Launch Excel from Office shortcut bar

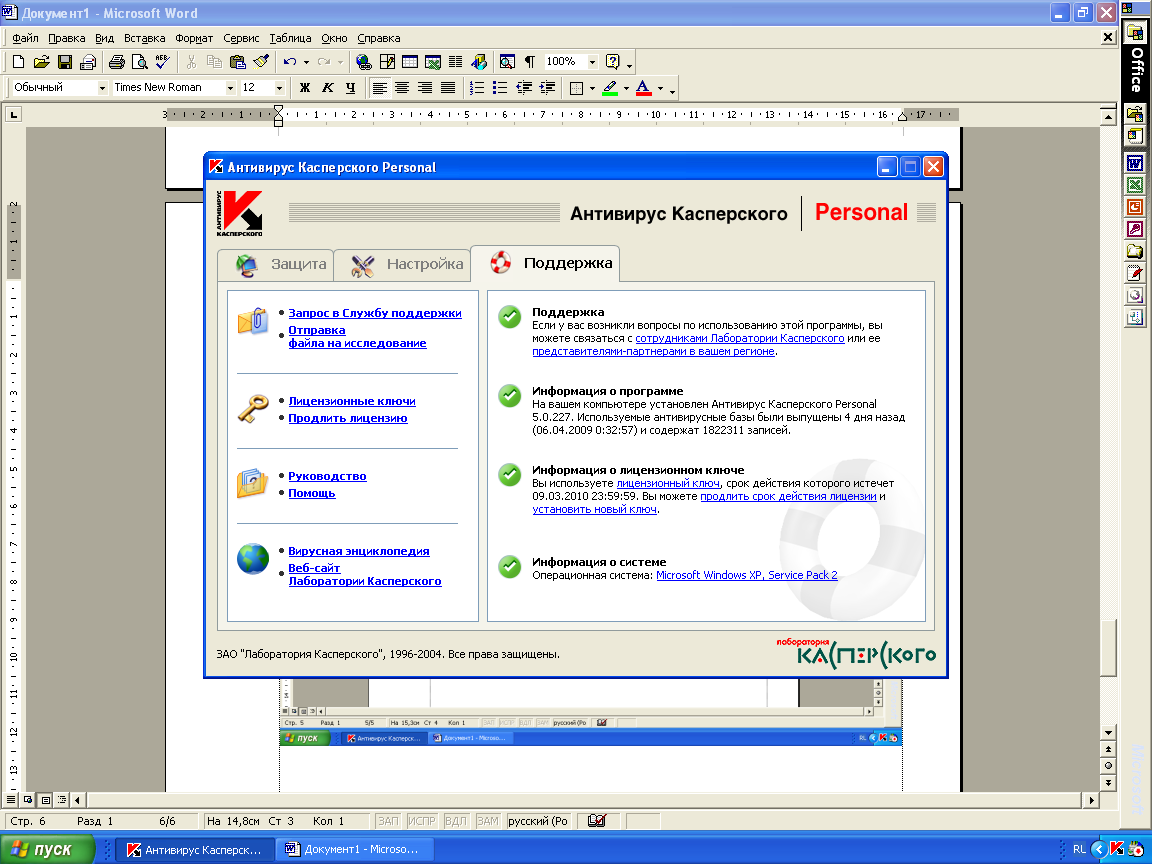pos(1135,186)
